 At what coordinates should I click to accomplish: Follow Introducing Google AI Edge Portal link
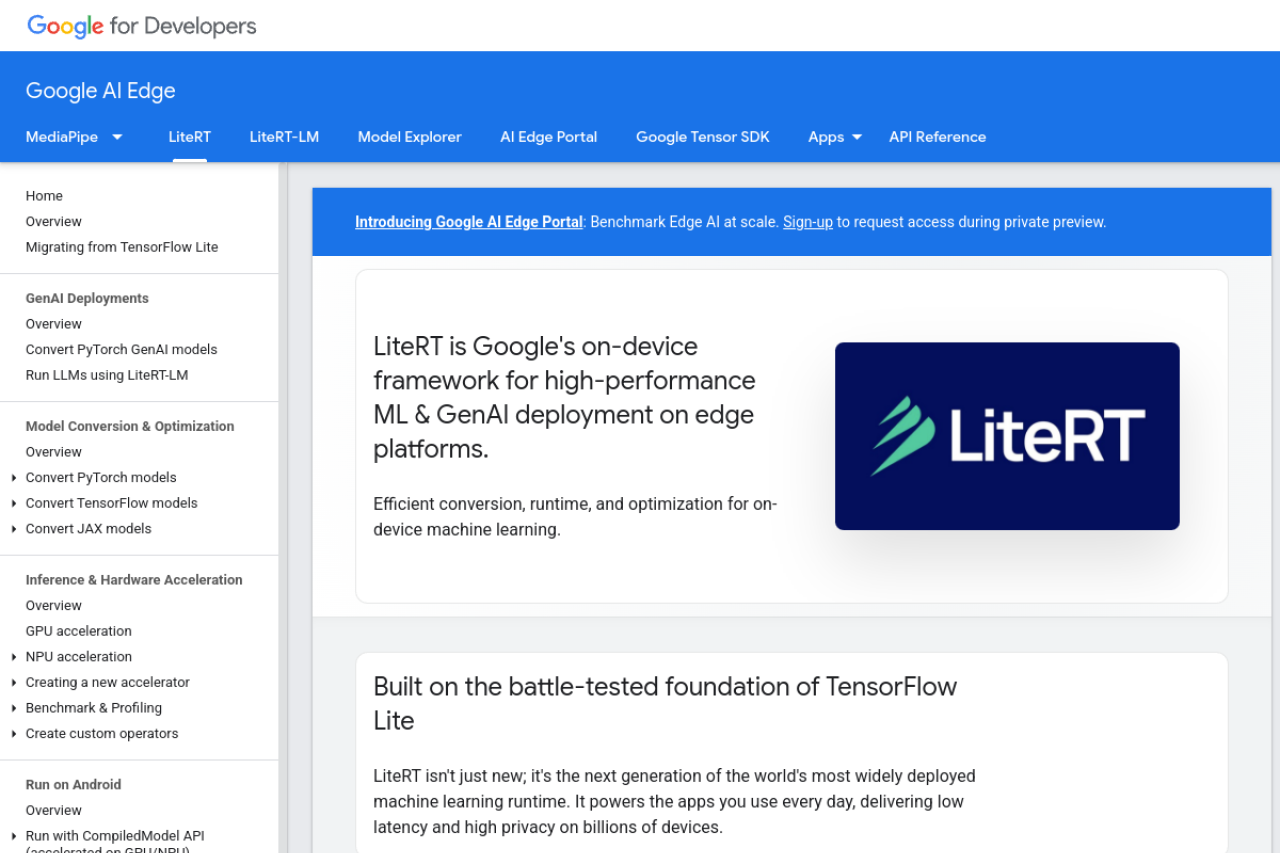(469, 222)
